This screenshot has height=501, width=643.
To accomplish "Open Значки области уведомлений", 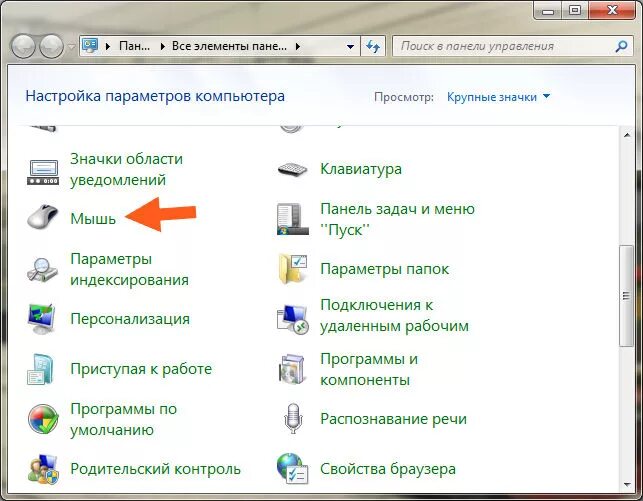I will pyautogui.click(x=126, y=169).
